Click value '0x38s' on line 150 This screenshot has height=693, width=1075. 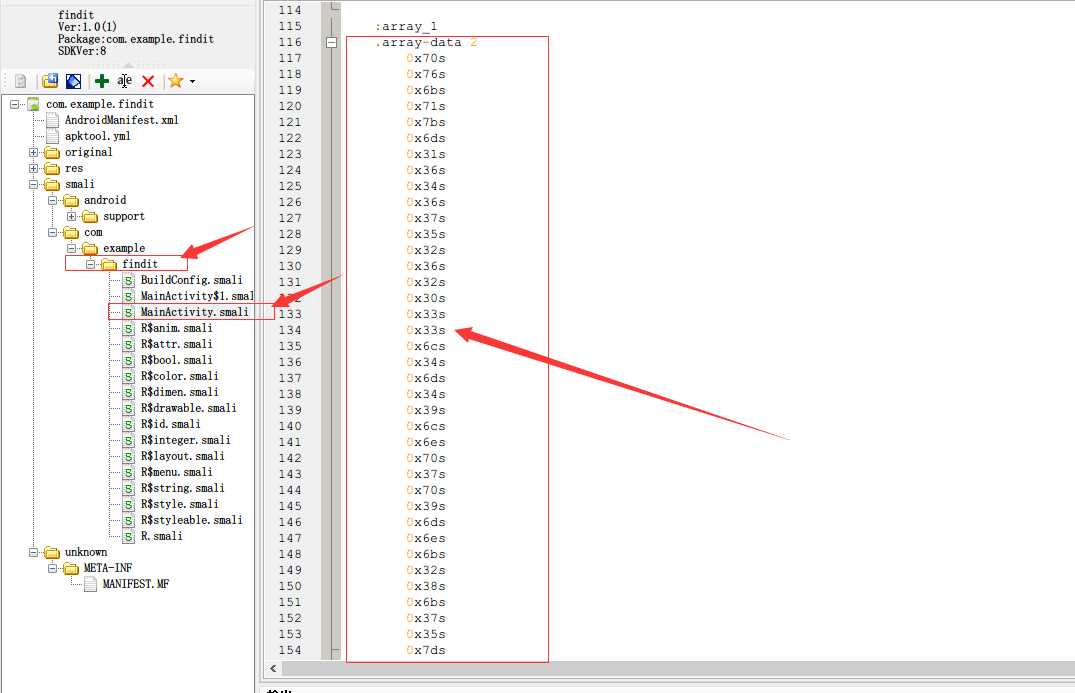426,586
